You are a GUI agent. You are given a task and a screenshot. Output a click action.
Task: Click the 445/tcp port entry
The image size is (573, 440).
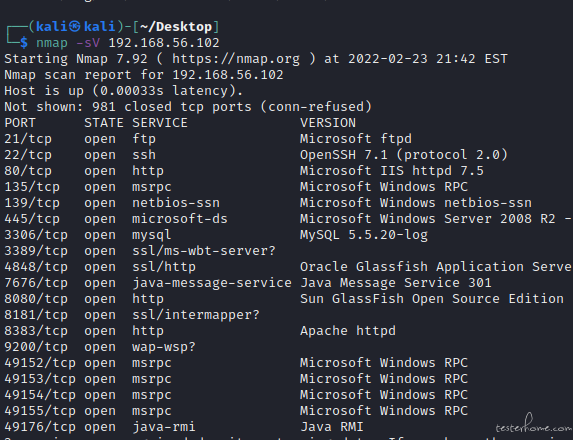click(32, 219)
